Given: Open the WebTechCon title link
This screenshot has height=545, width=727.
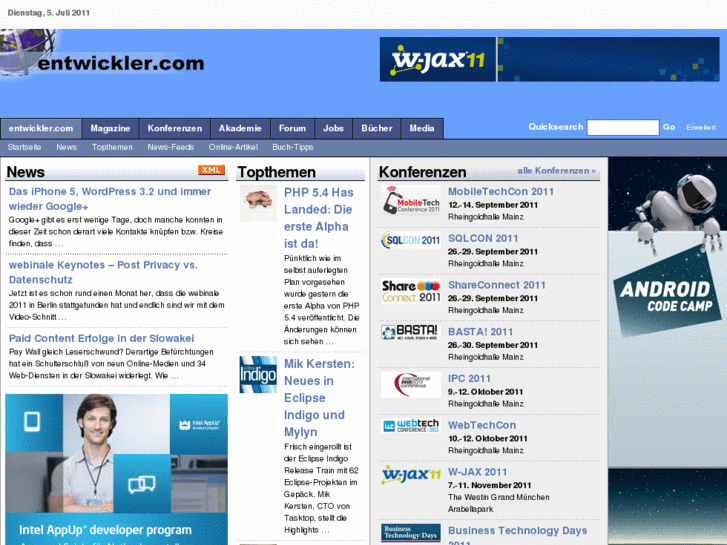Looking at the screenshot, I should click(482, 425).
